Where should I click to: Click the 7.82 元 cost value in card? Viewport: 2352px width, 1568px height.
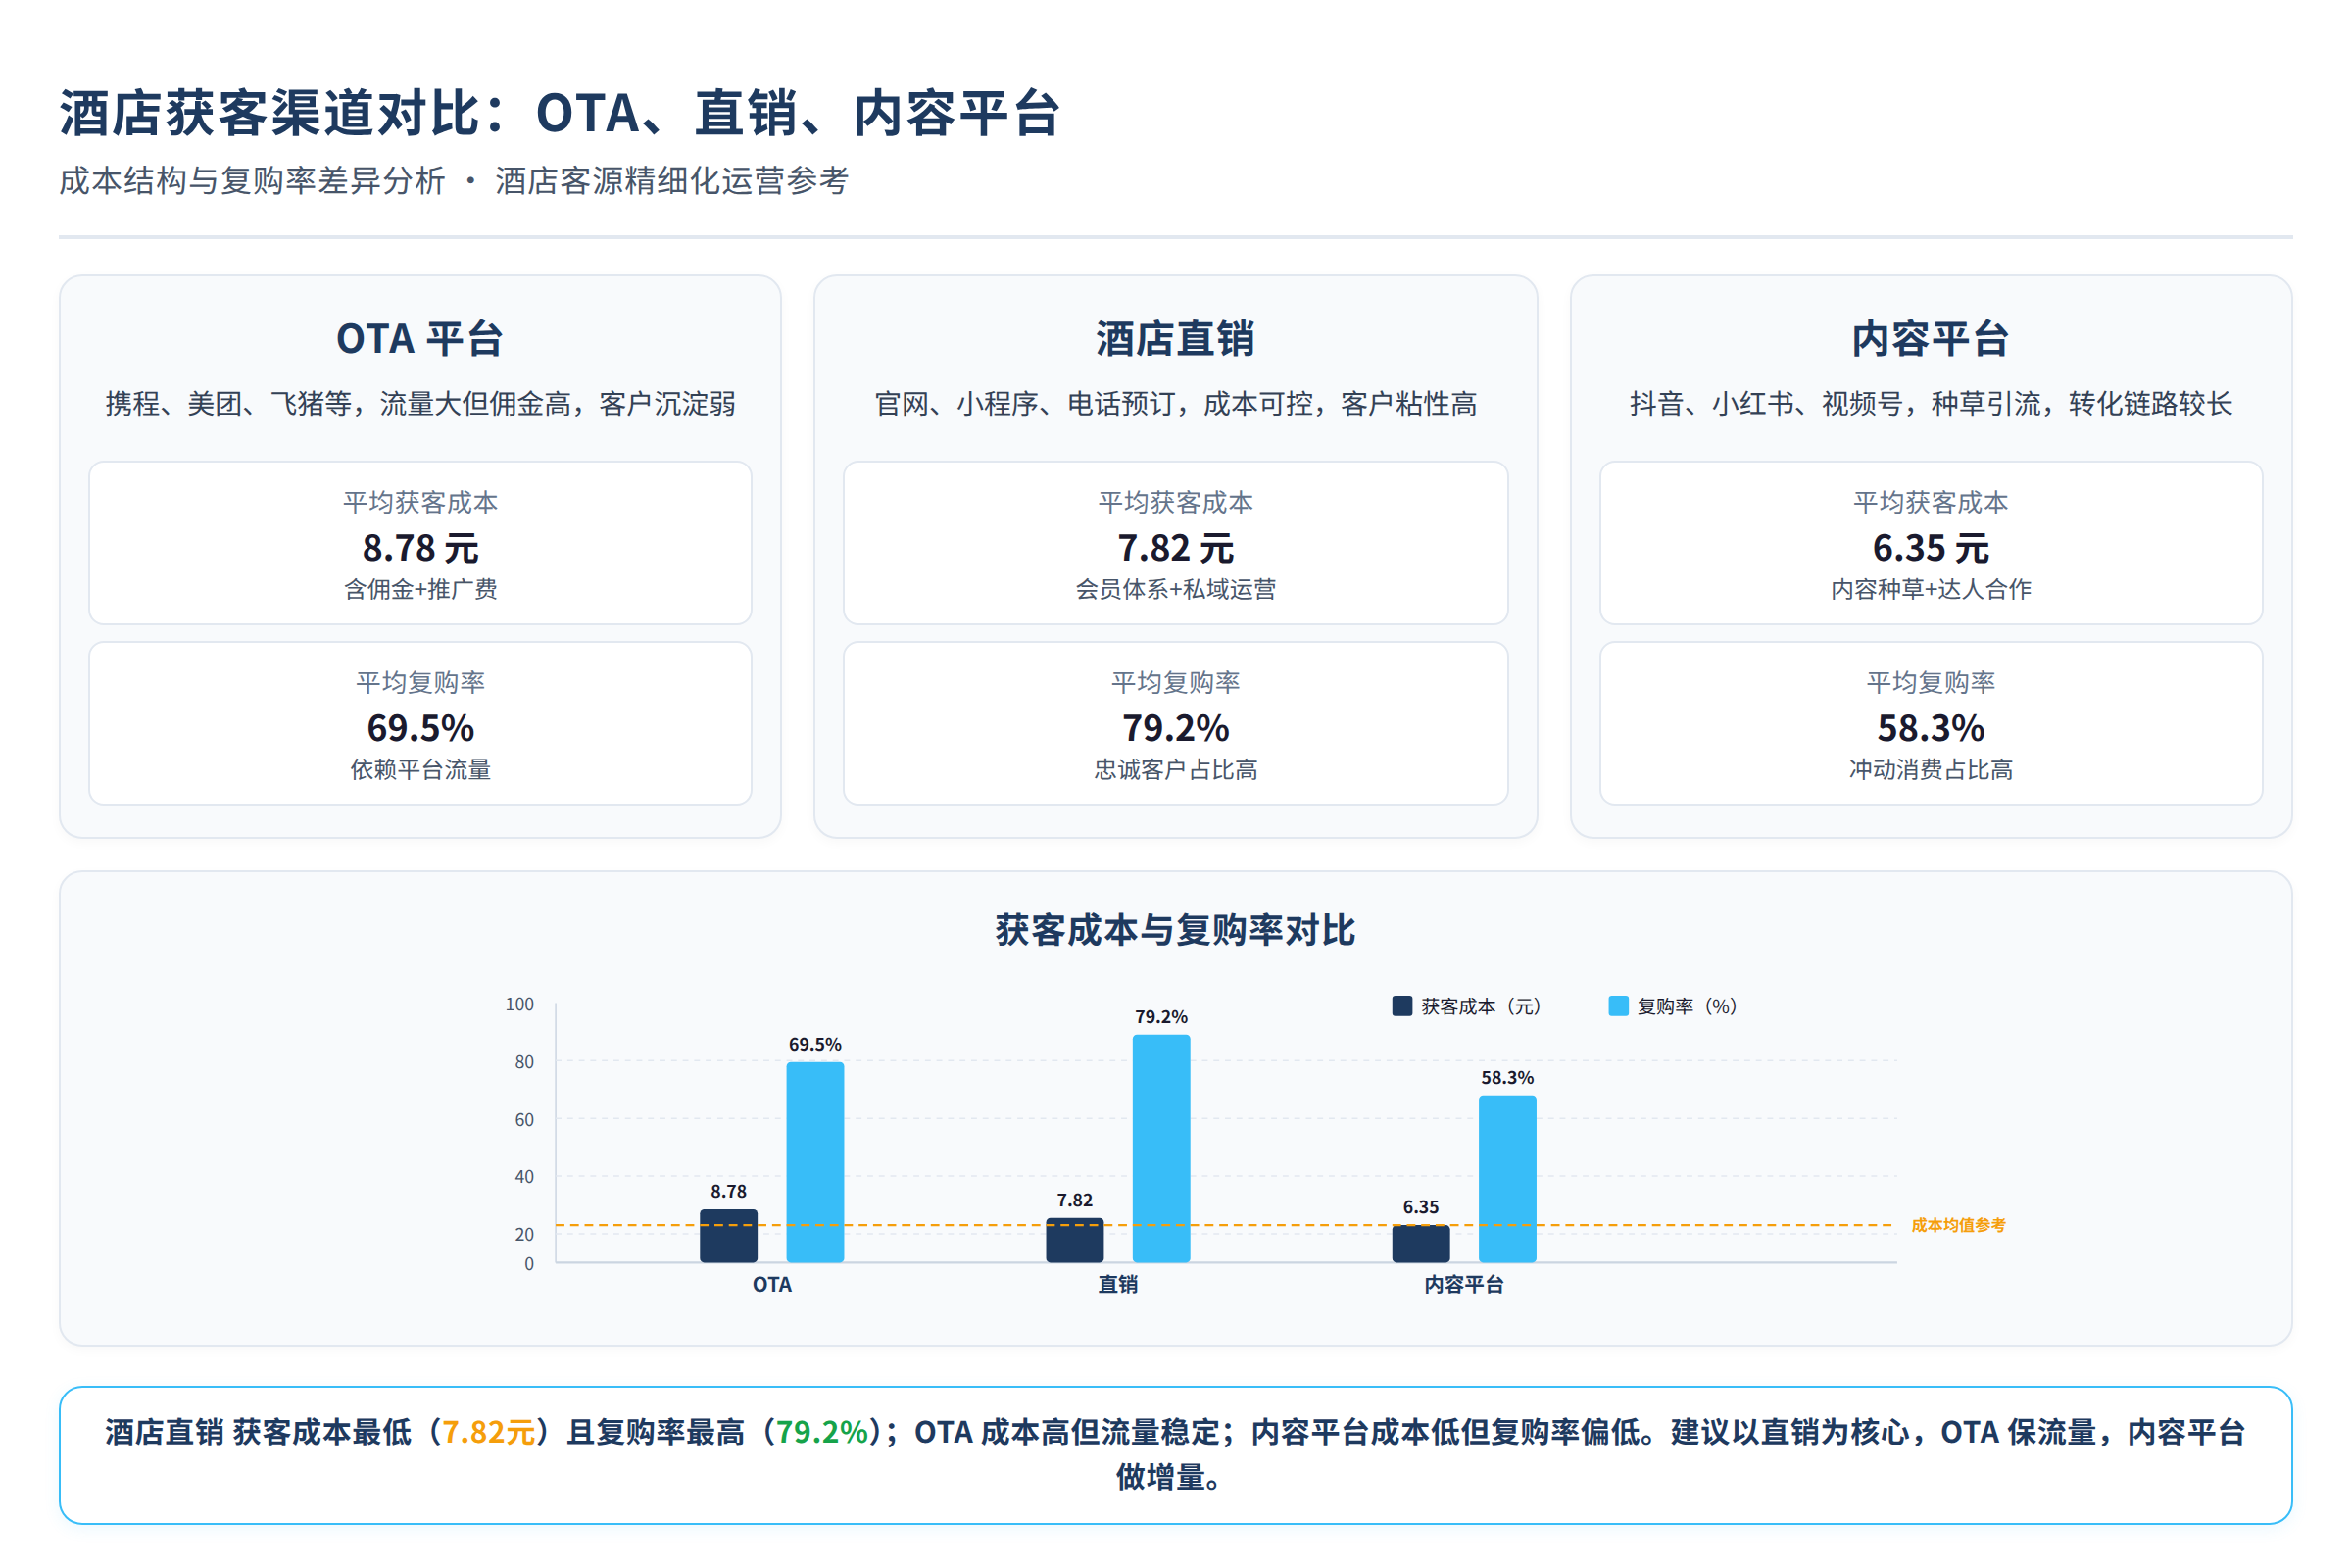coord(1175,548)
